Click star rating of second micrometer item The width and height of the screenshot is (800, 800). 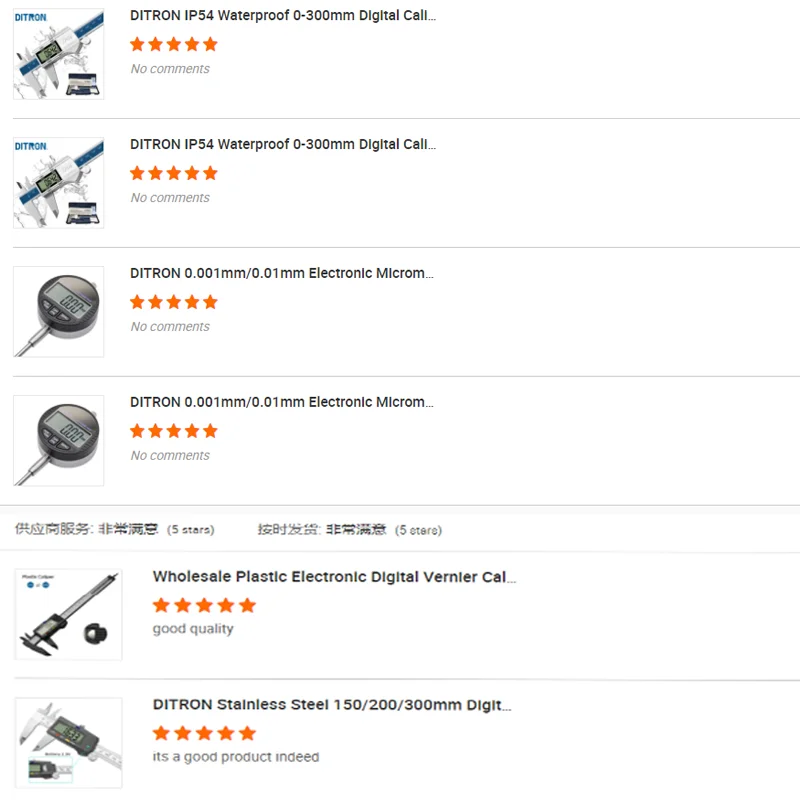pos(174,431)
